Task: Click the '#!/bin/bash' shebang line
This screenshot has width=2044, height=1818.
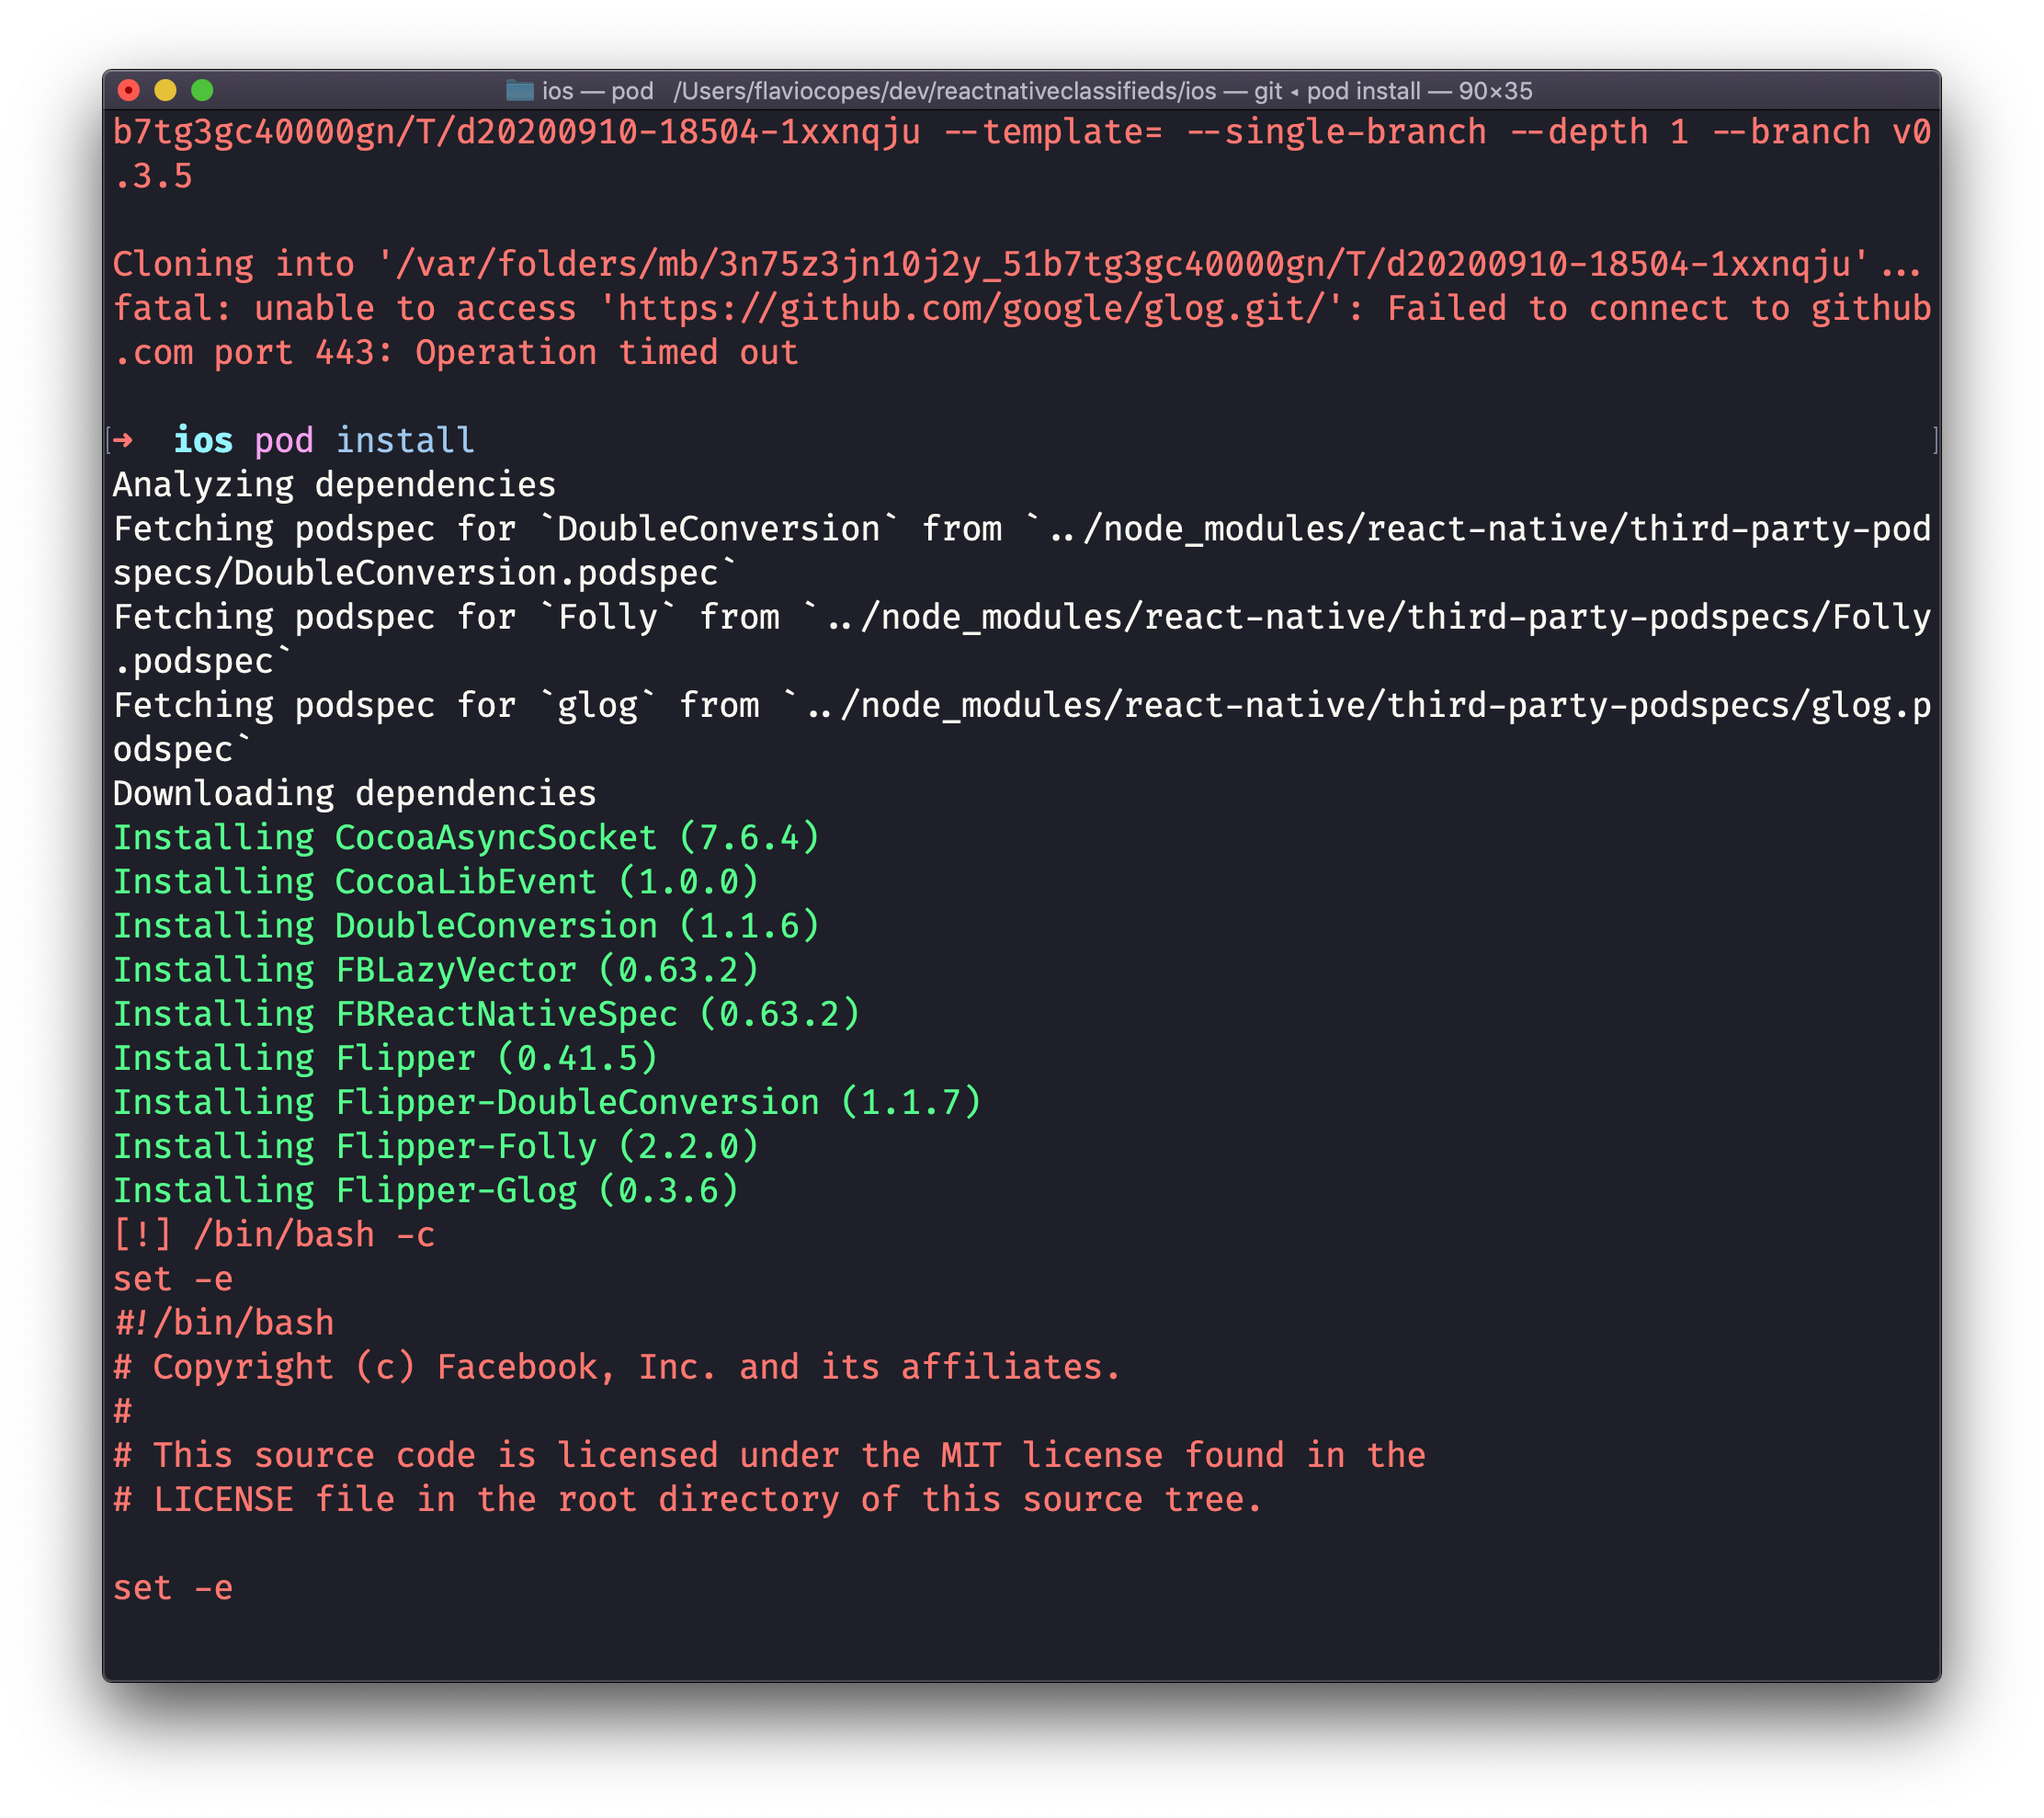Action: [223, 1323]
